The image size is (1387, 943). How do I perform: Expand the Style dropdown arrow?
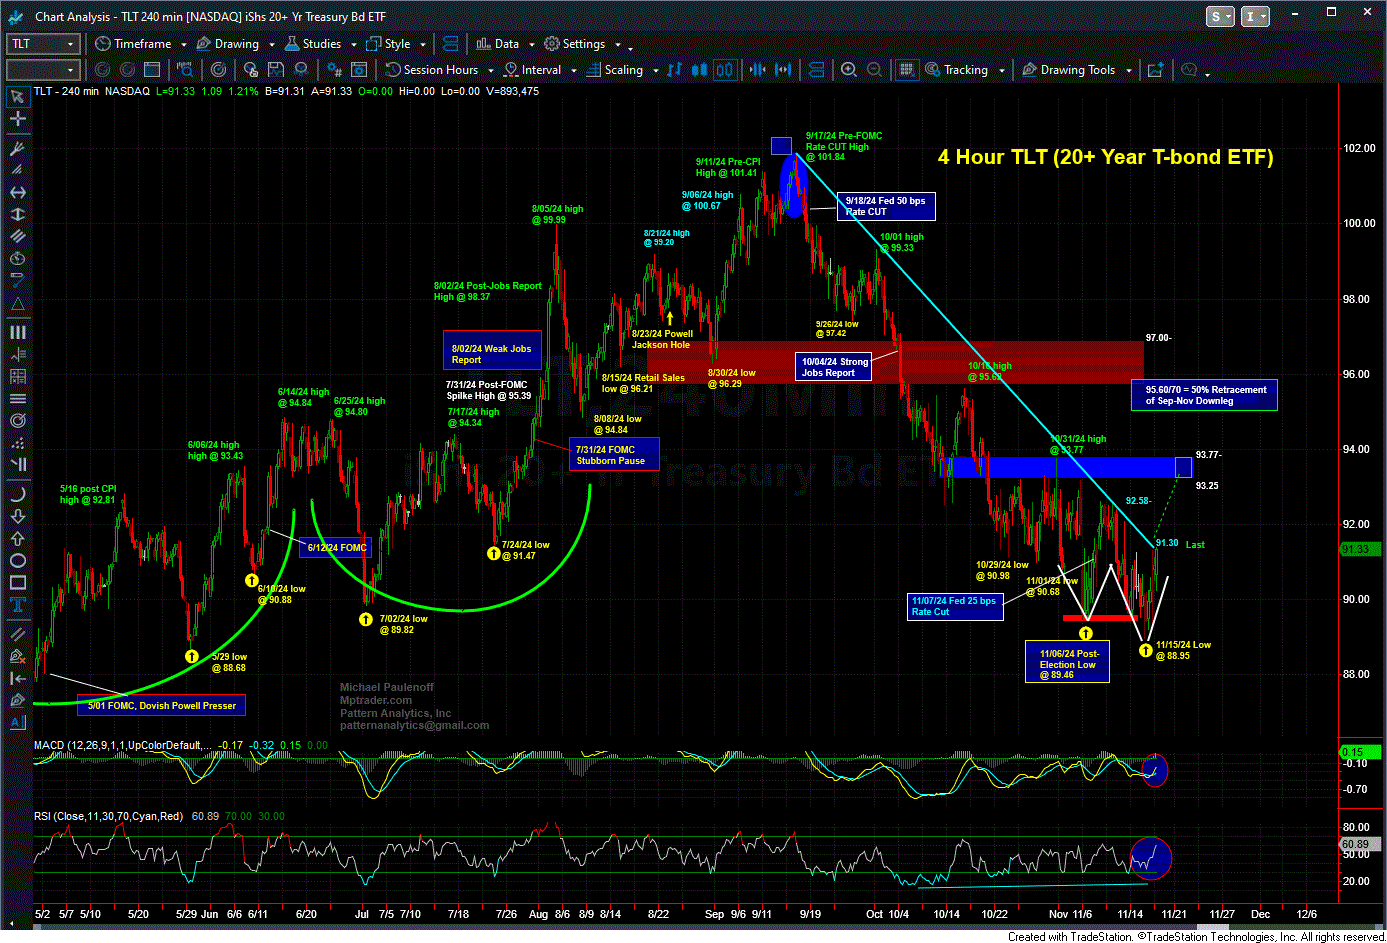[422, 44]
